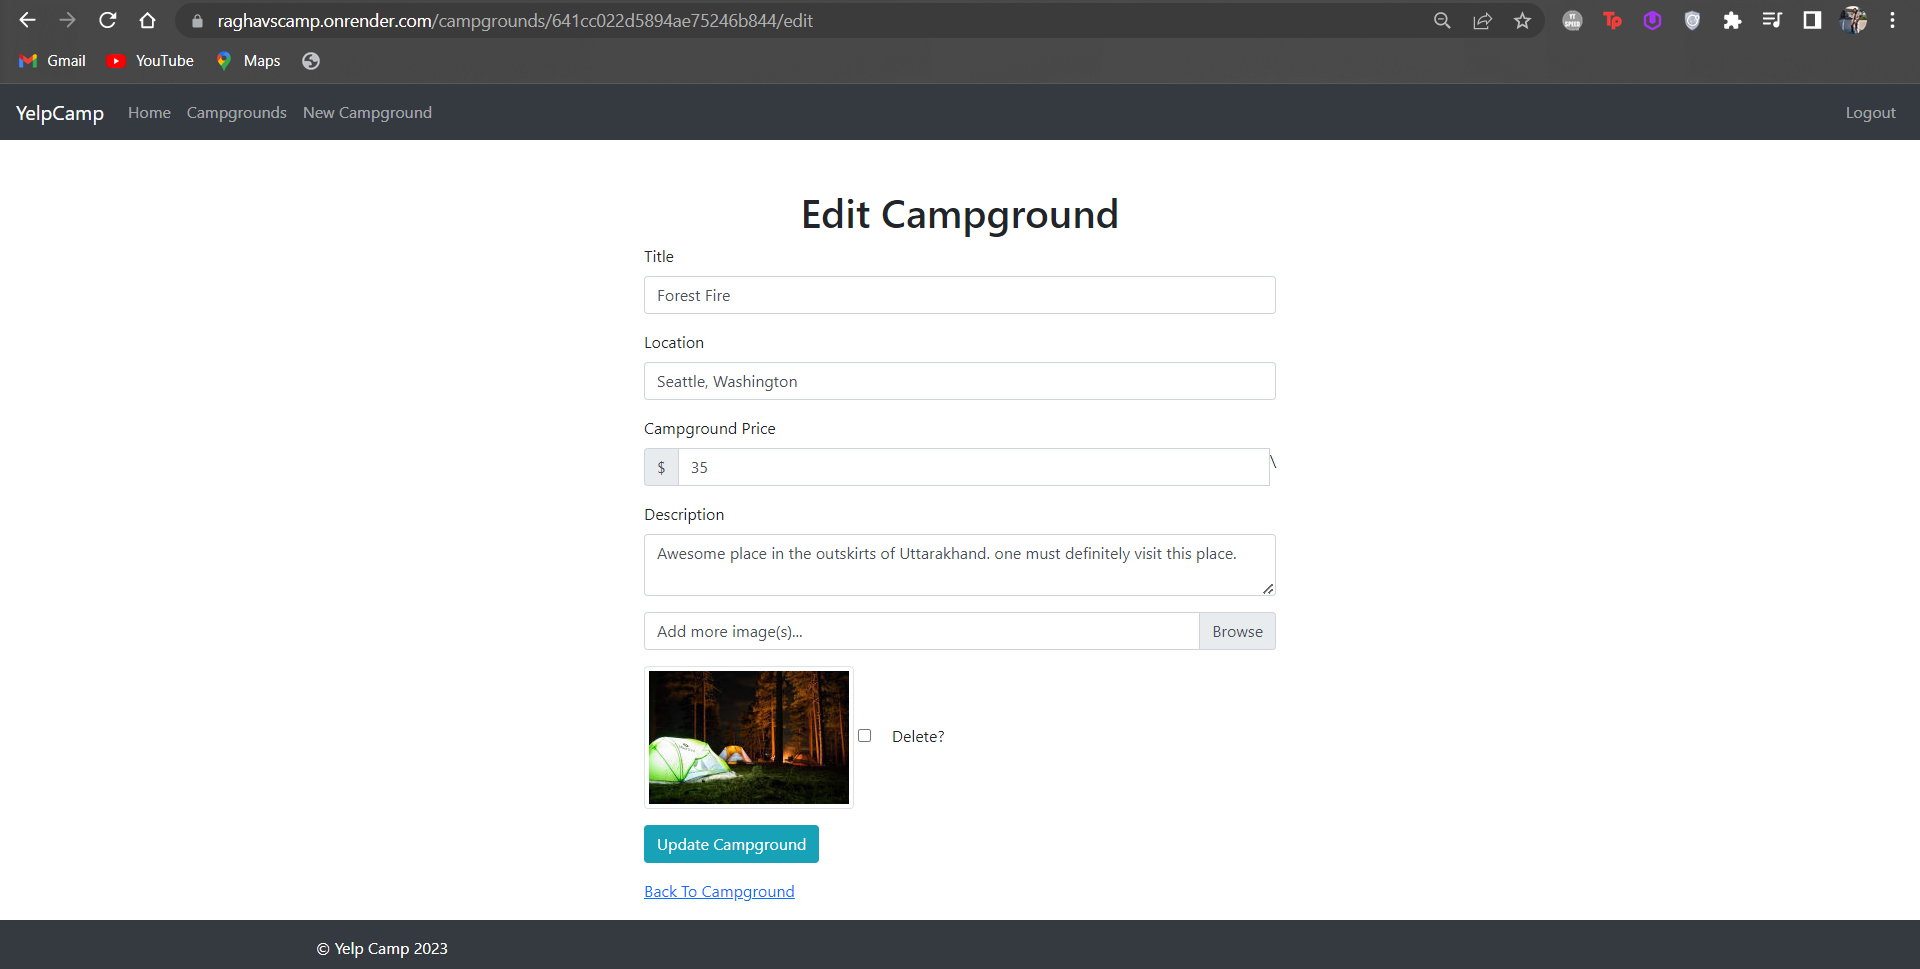Viewport: 1920px width, 969px height.
Task: Follow the Back To Campground link
Action: tap(719, 891)
